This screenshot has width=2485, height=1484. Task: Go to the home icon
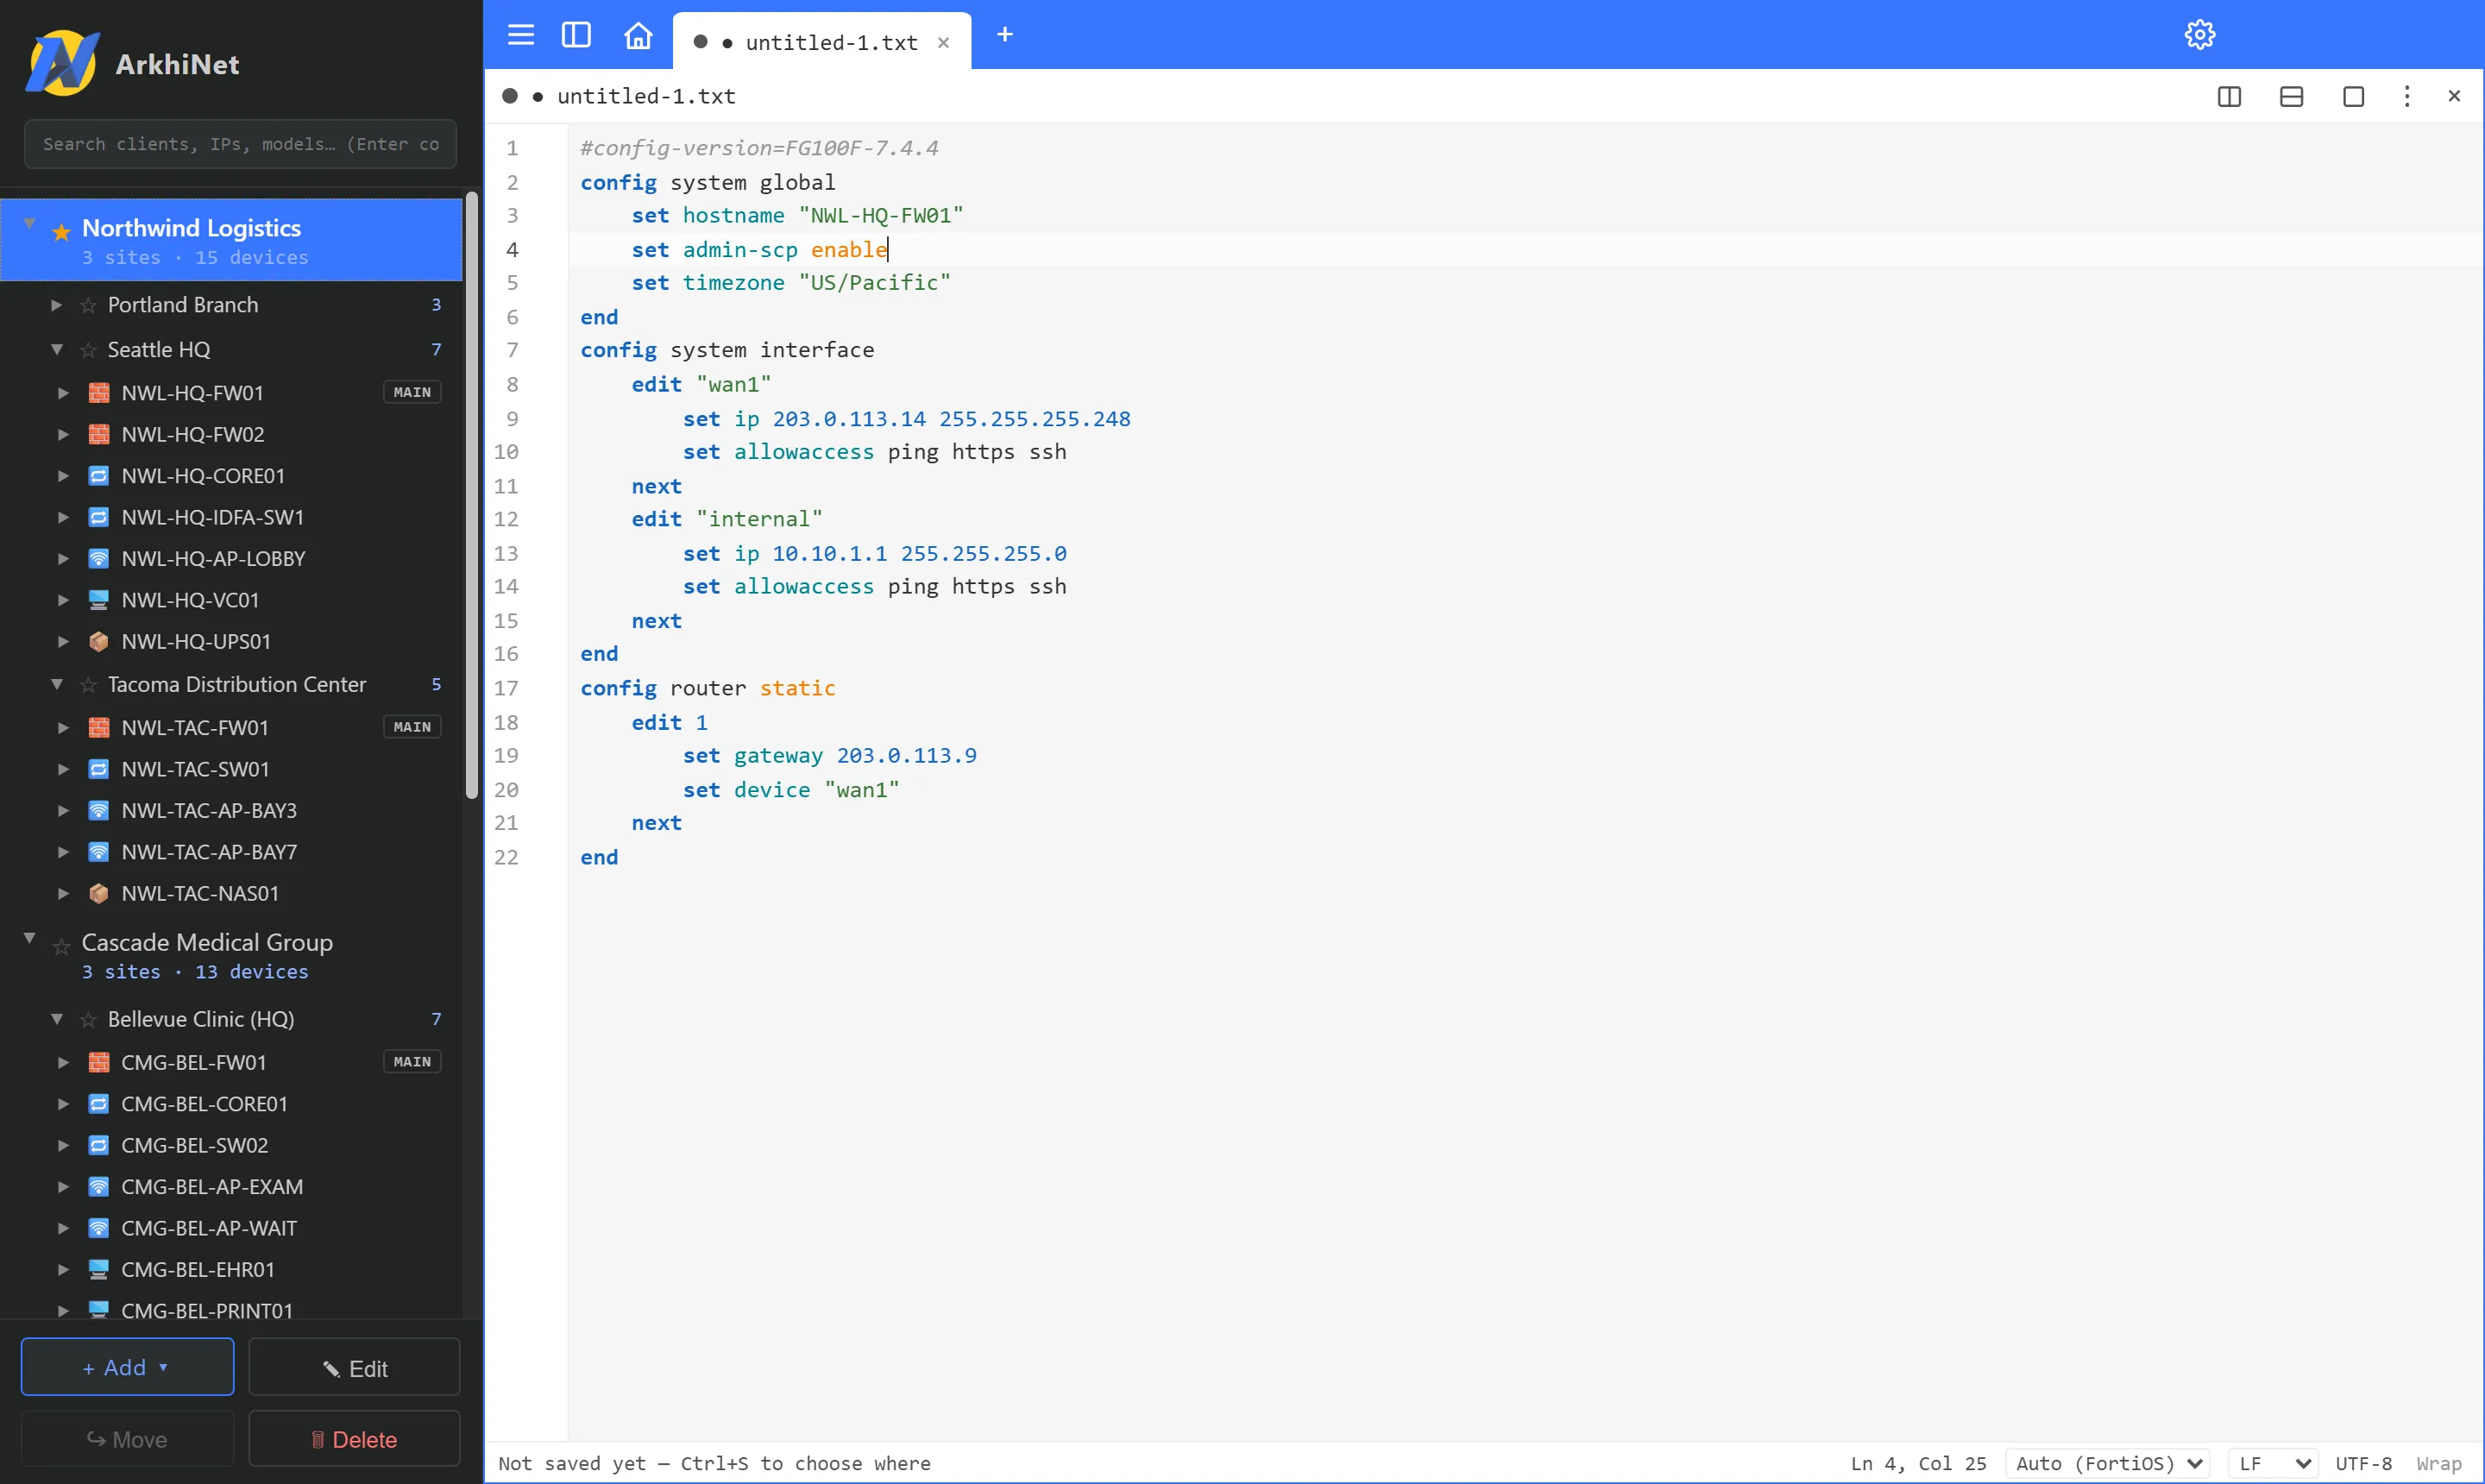[x=638, y=35]
